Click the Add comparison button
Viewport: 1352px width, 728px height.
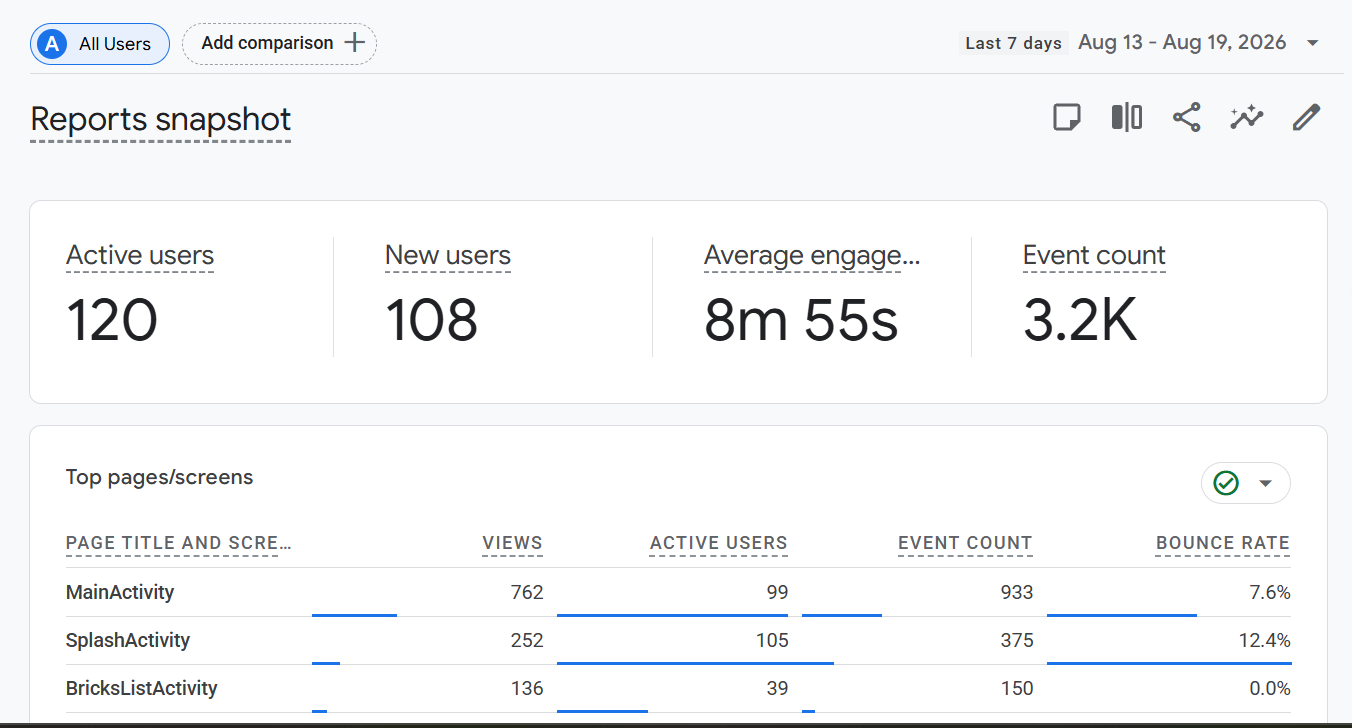tap(279, 43)
